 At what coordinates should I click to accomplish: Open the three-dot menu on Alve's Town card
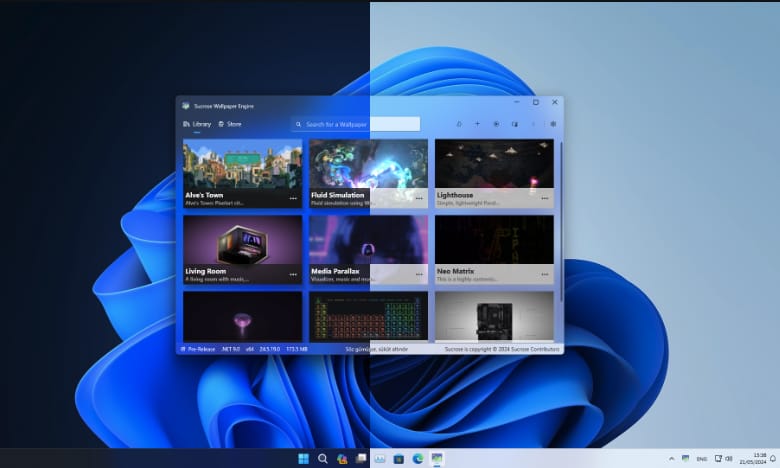click(x=293, y=198)
